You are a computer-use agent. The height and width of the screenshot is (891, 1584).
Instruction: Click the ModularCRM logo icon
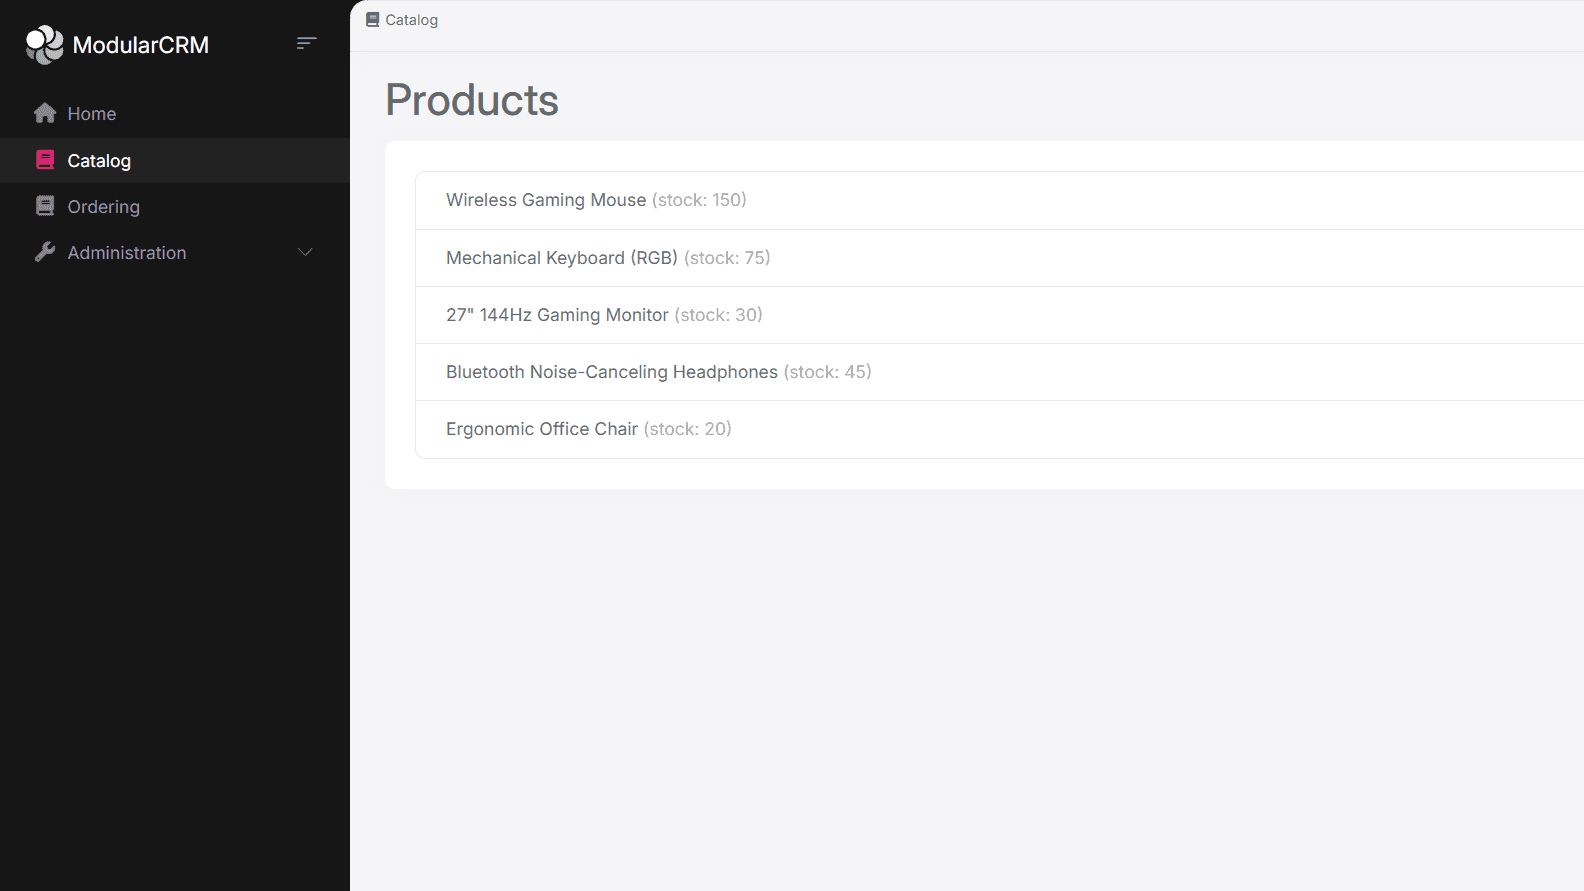tap(44, 45)
